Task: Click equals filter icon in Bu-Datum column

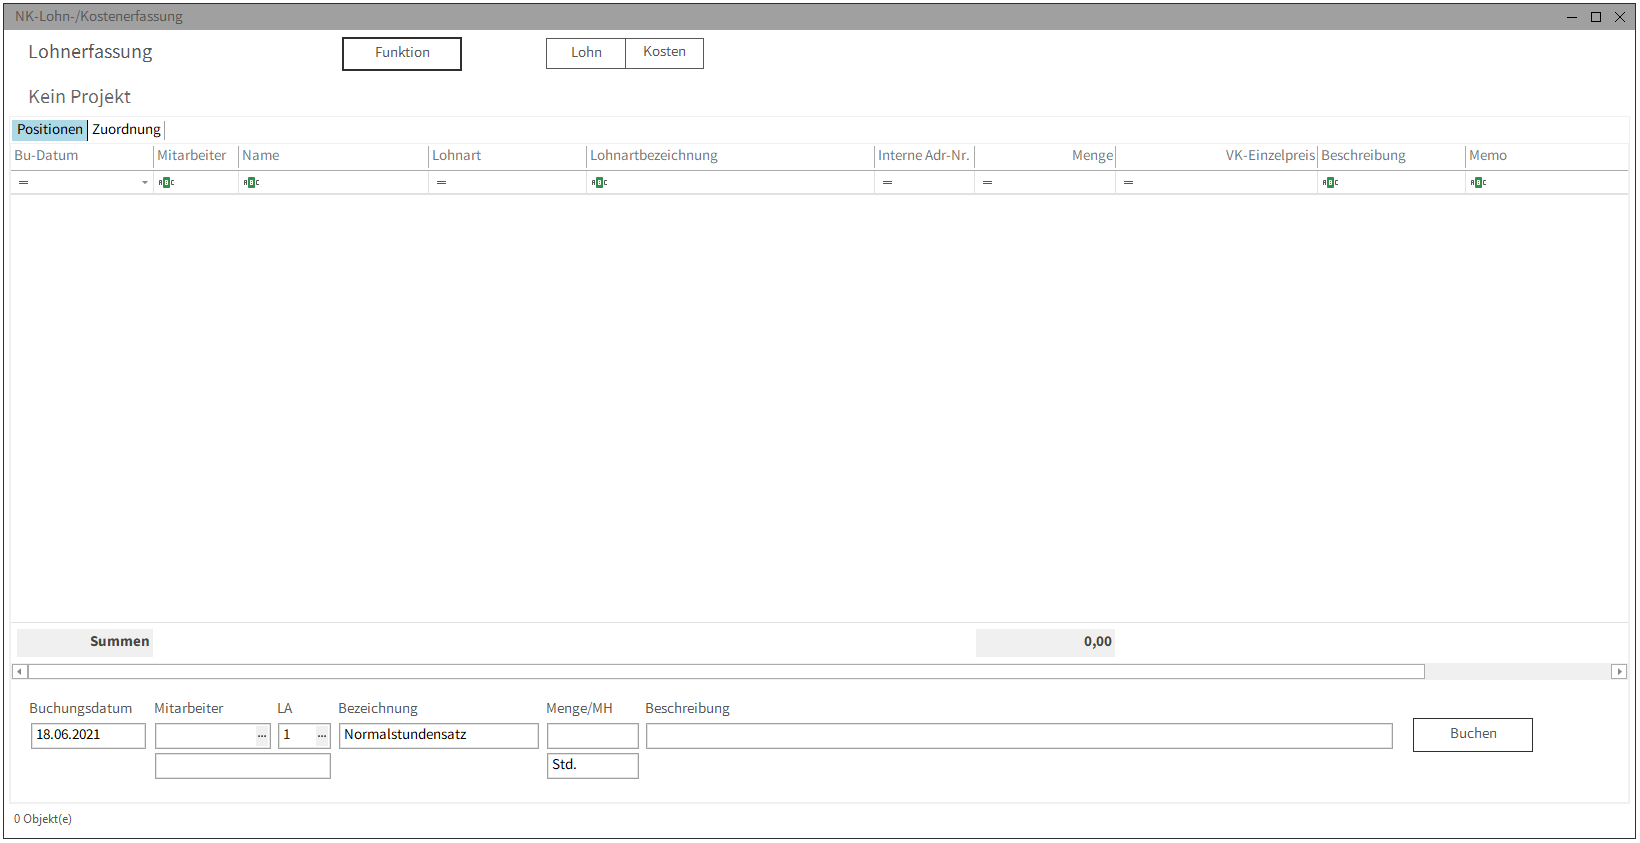Action: (x=23, y=183)
